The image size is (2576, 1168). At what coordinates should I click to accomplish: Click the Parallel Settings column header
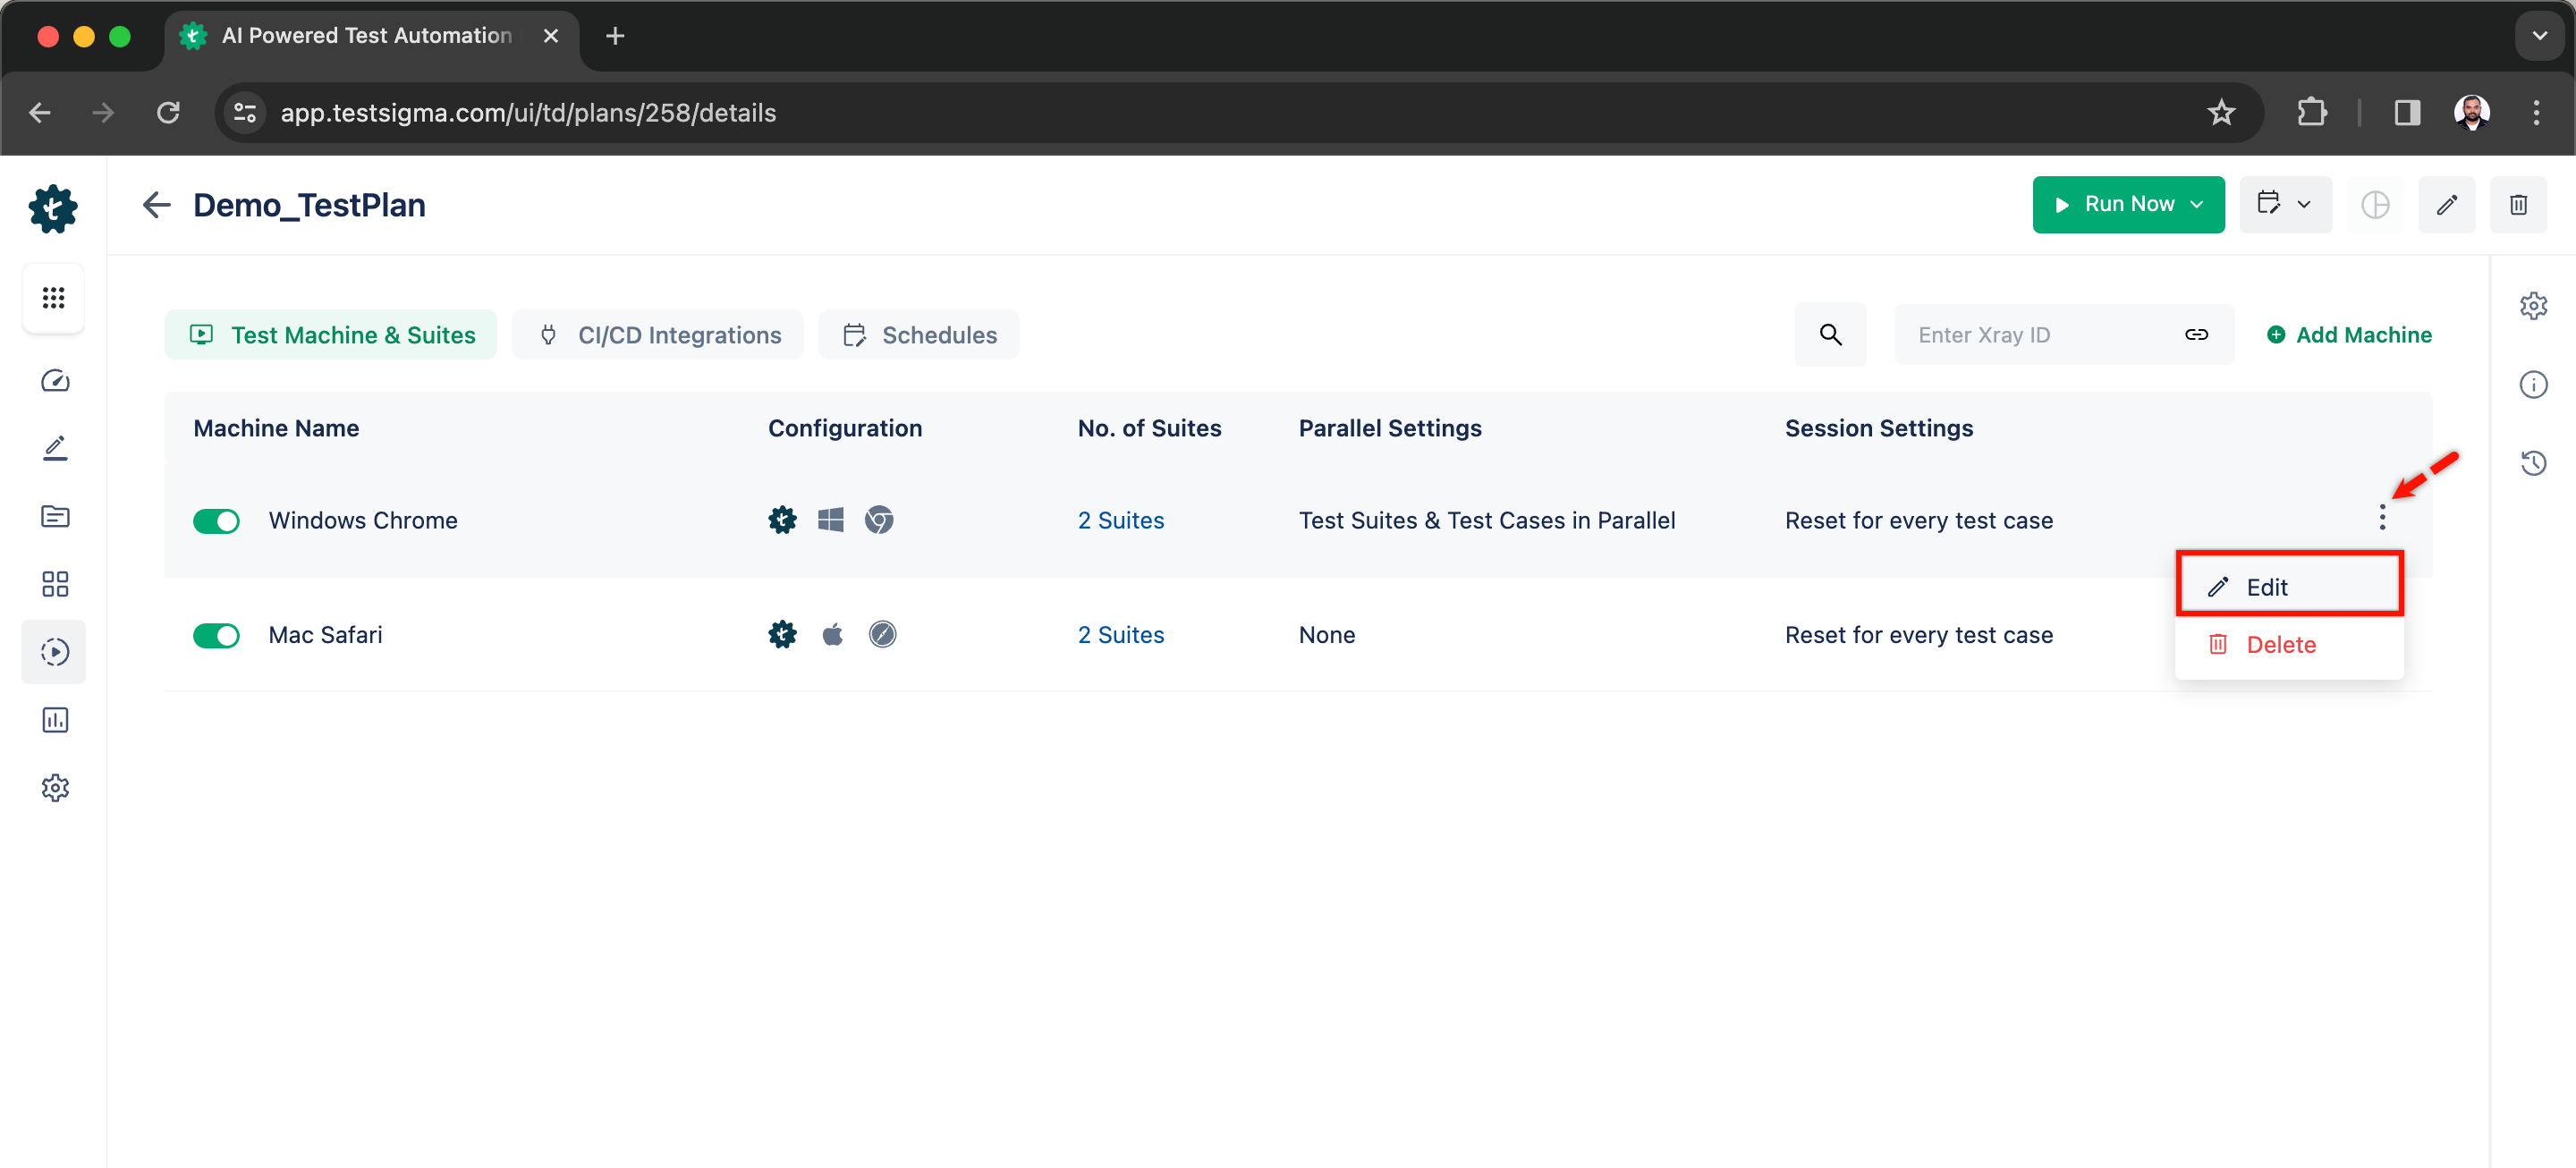pos(1389,428)
